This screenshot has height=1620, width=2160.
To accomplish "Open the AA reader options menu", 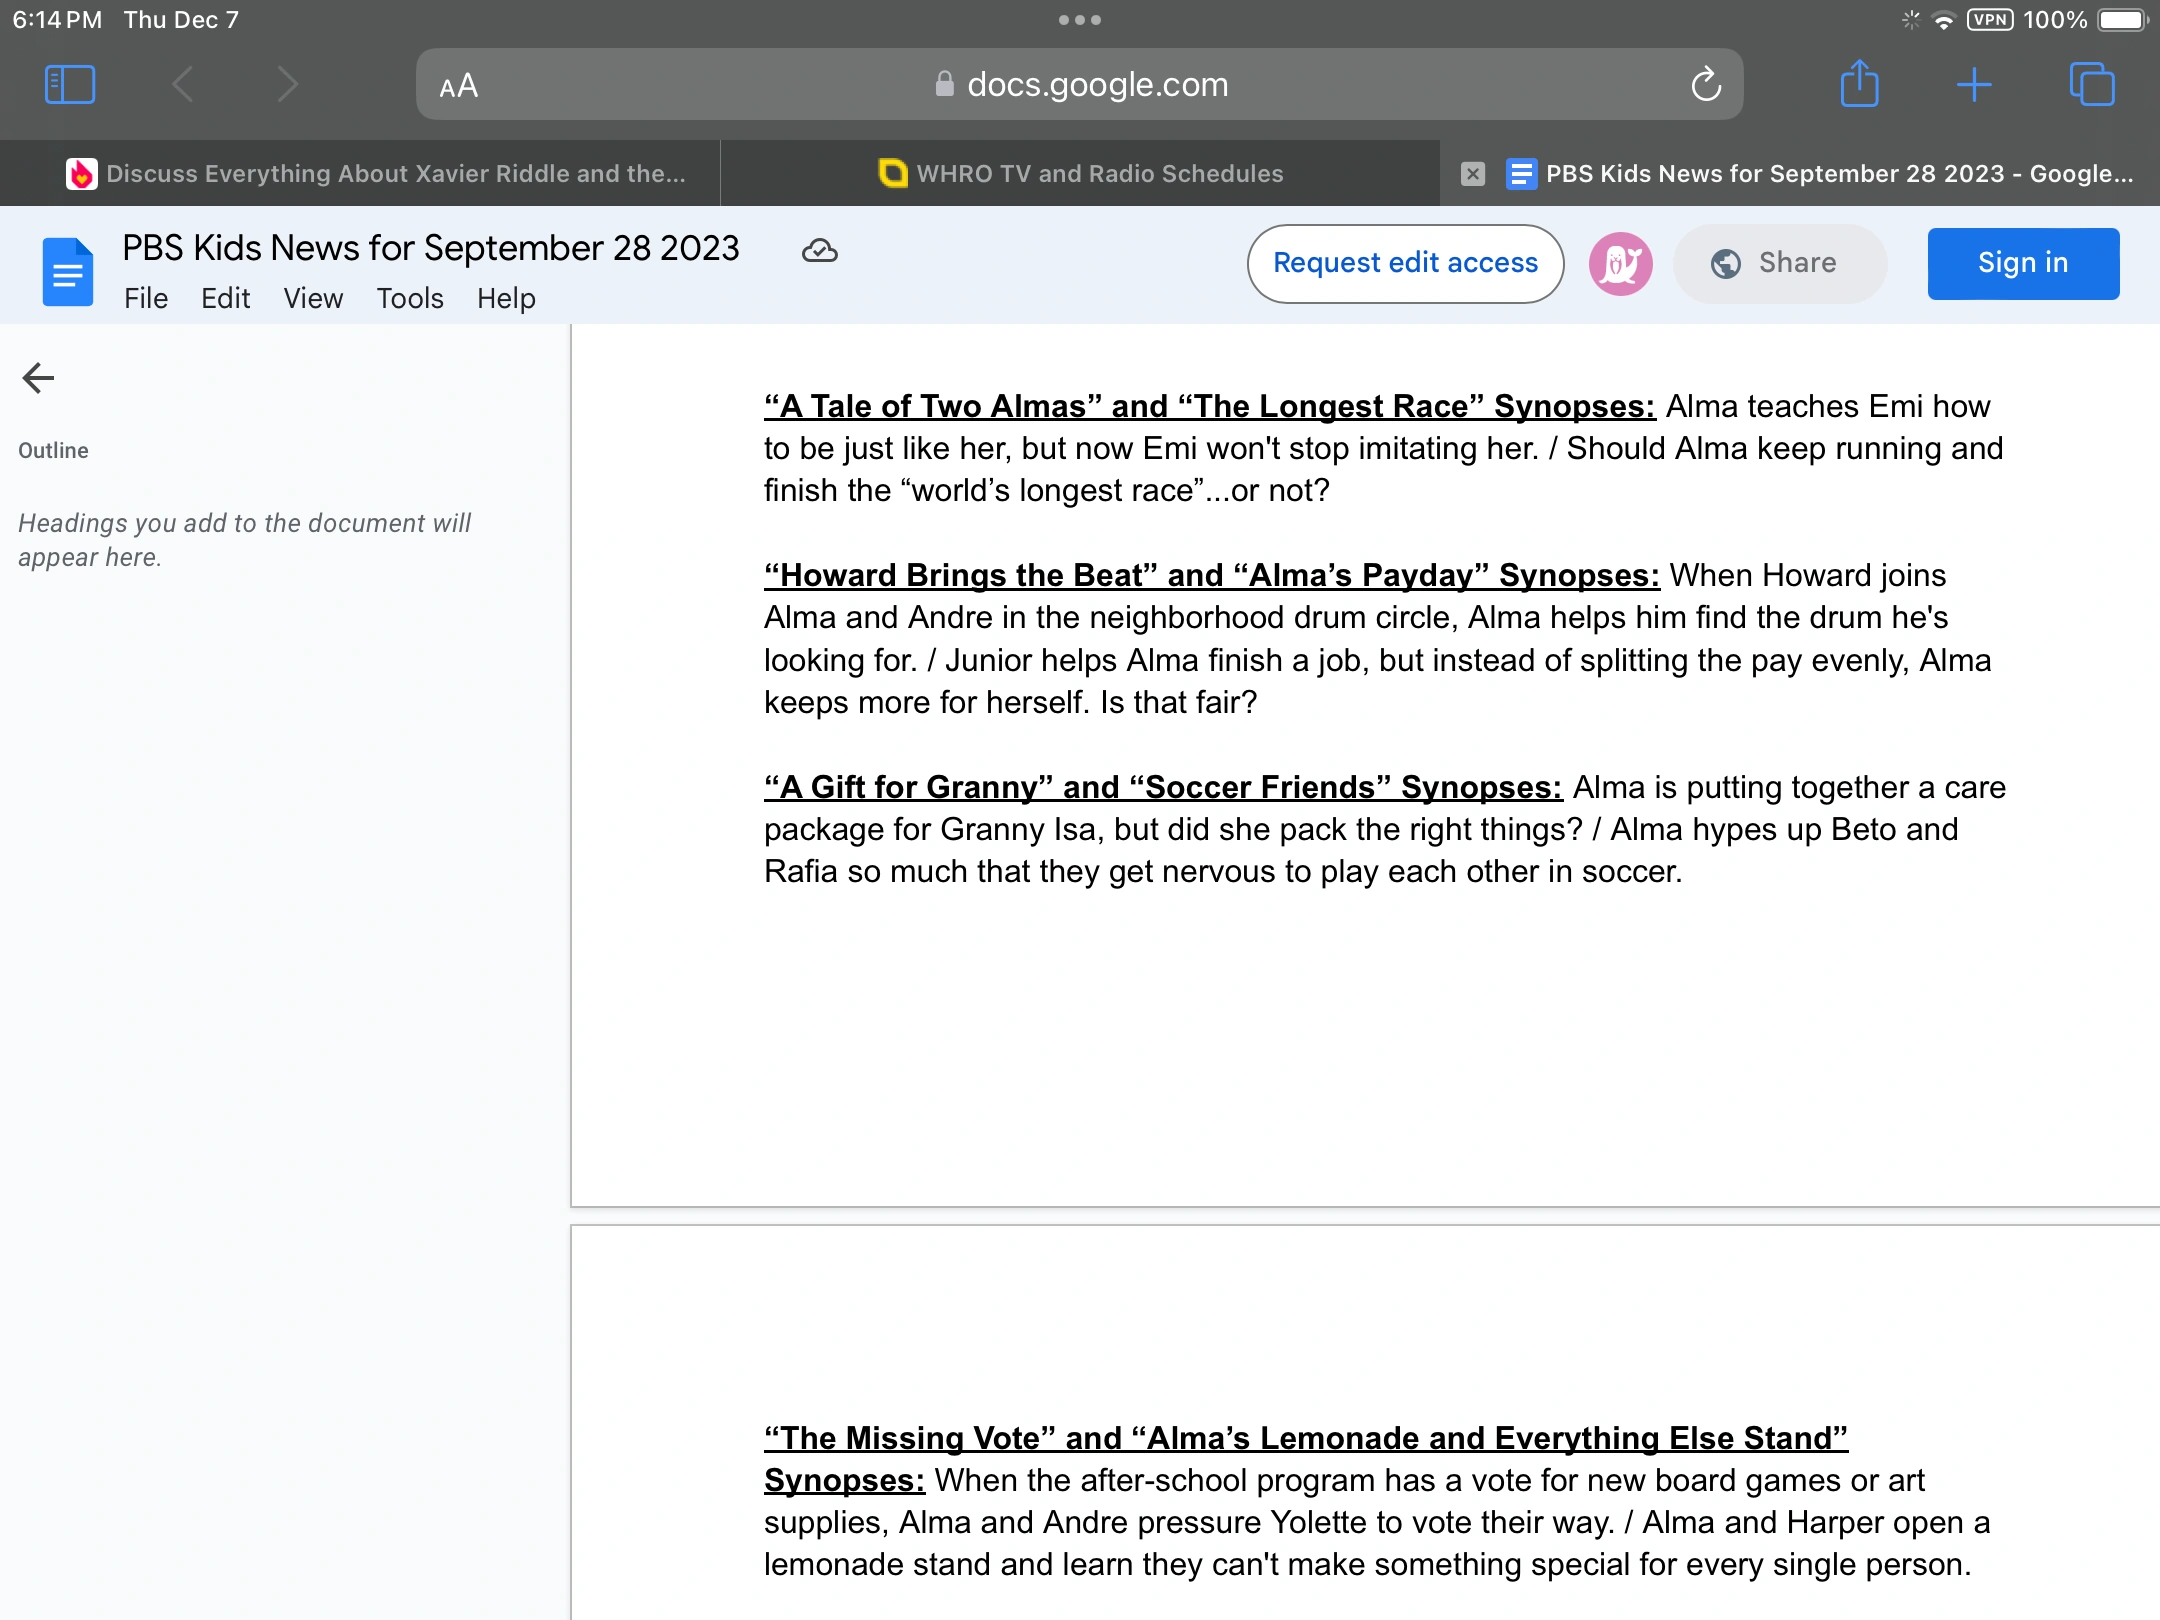I will tap(459, 87).
